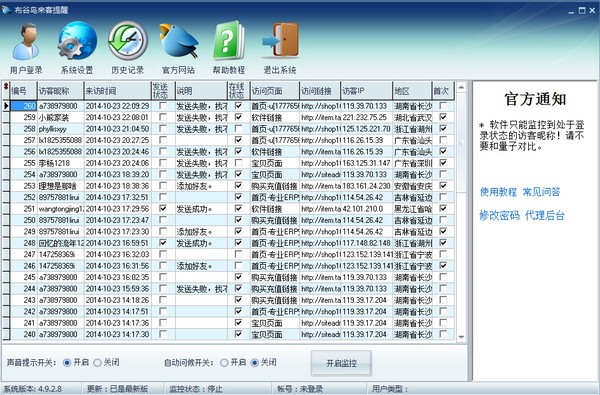Click scrollbar down arrow of visitor table
Screen dimensions: 600x395
(461, 337)
